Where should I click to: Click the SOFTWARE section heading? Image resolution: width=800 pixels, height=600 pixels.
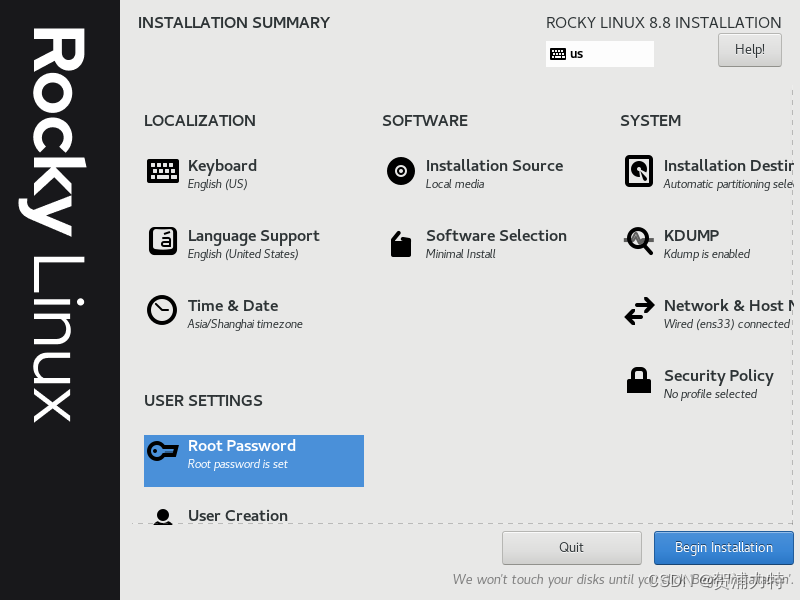[425, 121]
